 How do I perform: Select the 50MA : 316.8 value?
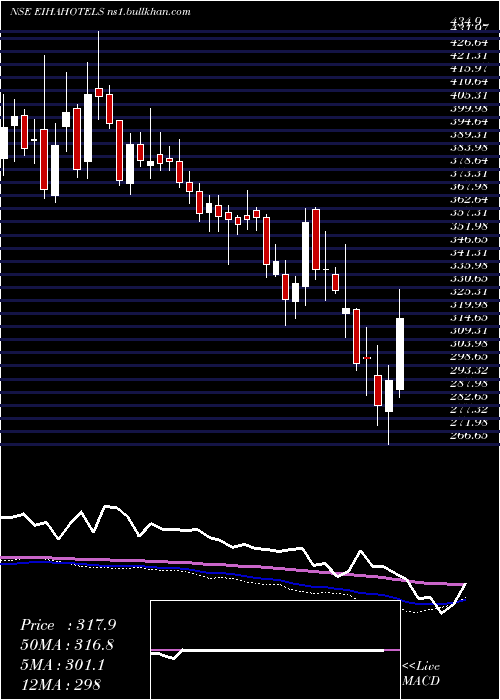67,645
